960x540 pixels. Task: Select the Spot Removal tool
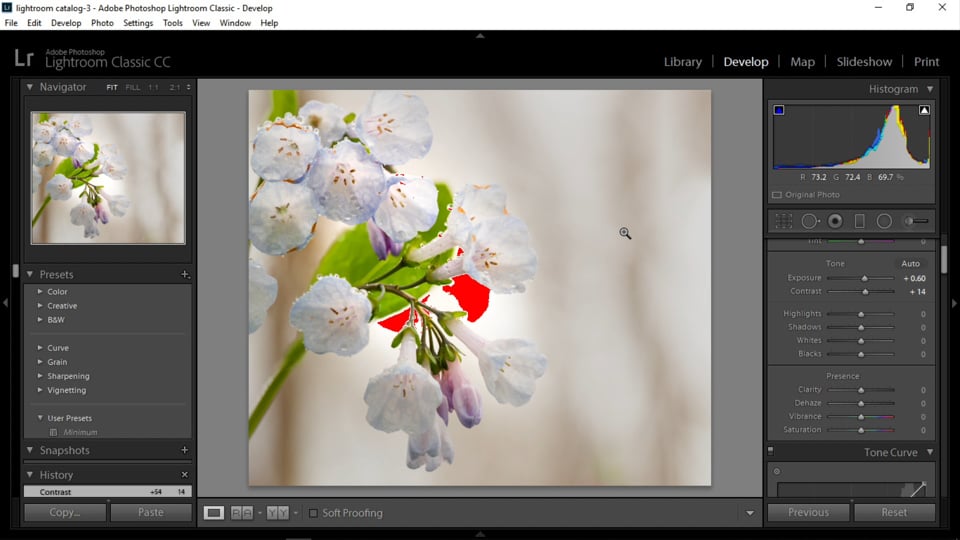click(x=810, y=221)
